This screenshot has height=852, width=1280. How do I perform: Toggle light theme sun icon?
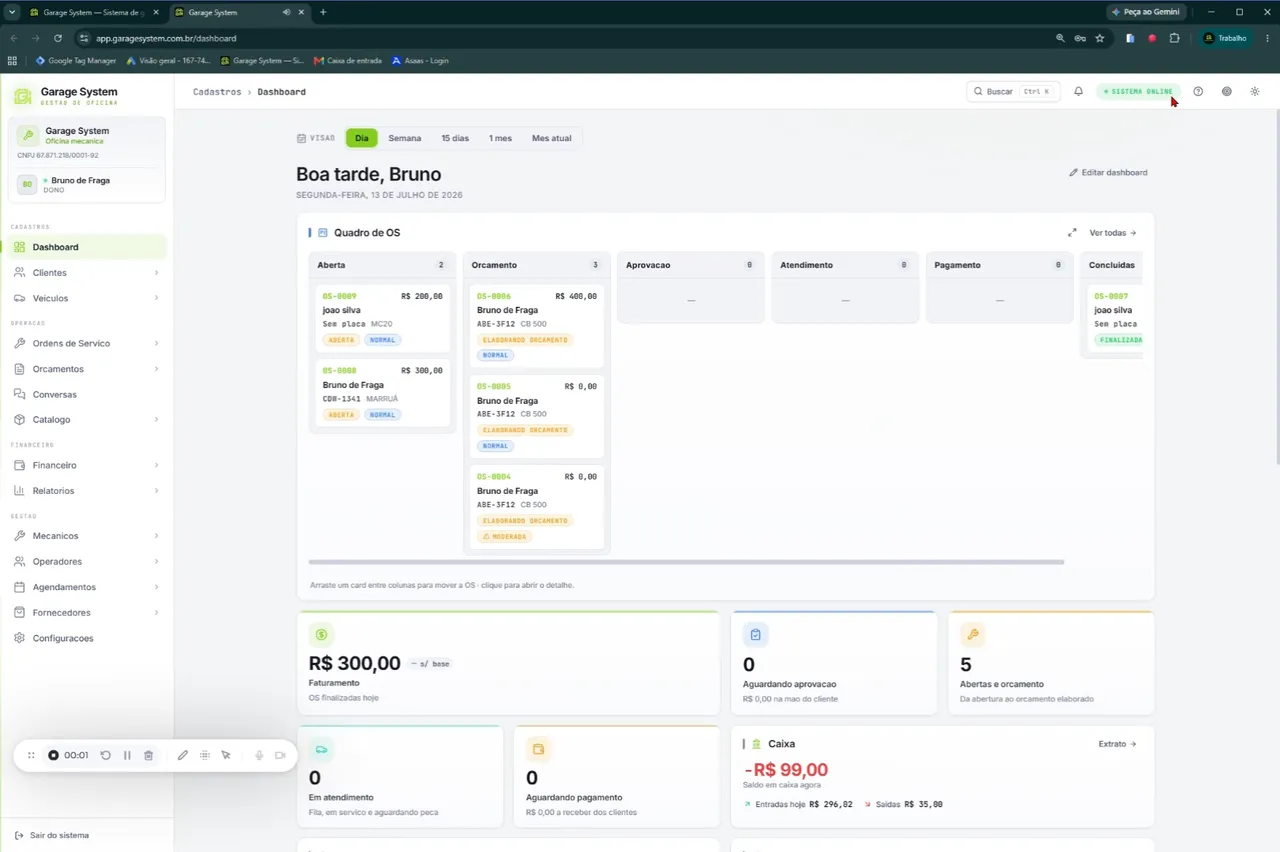point(1255,91)
